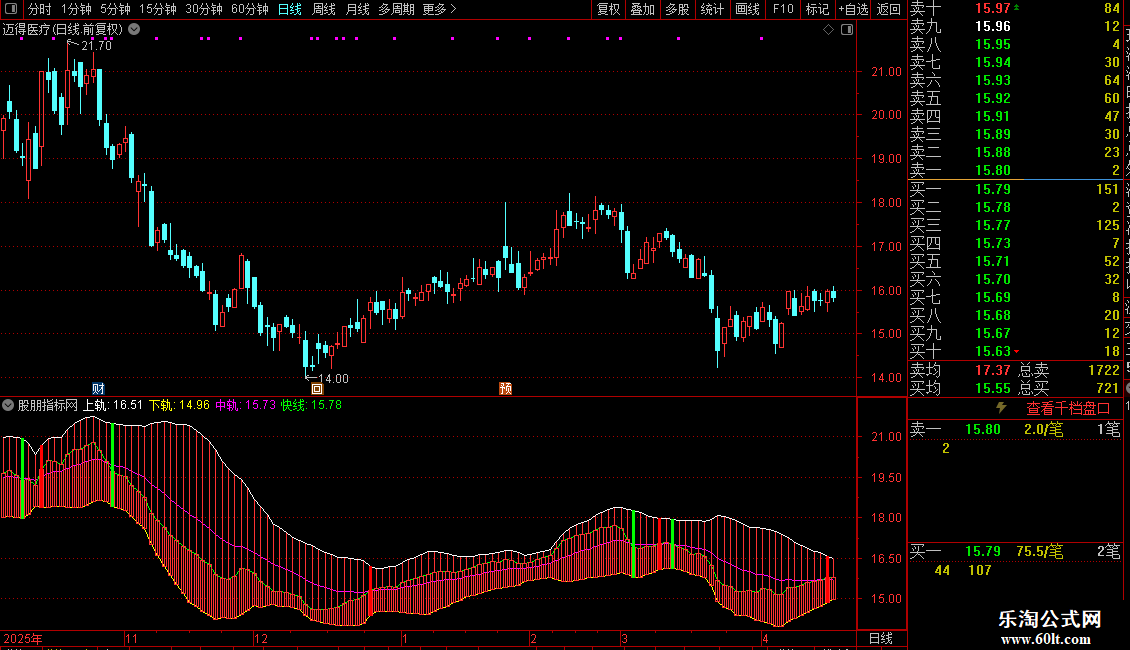Select the 买十 15.63 order row
Screen dimensions: 1130x650
[x=1015, y=351]
